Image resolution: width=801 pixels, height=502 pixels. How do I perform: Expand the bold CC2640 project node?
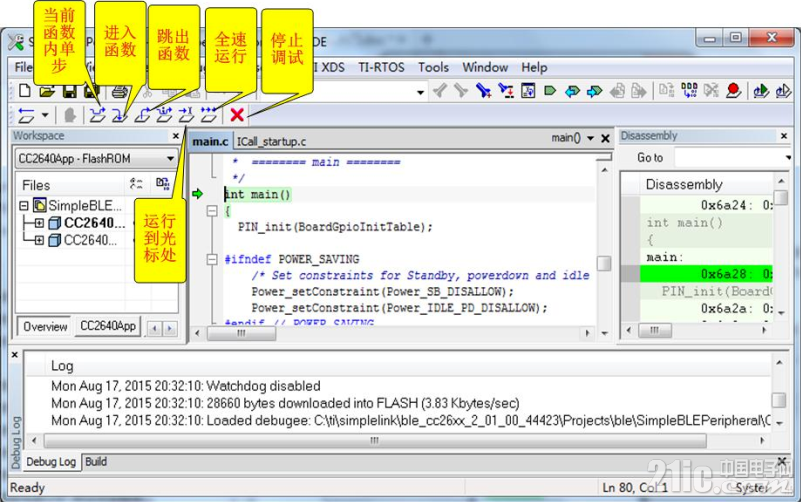[39, 223]
